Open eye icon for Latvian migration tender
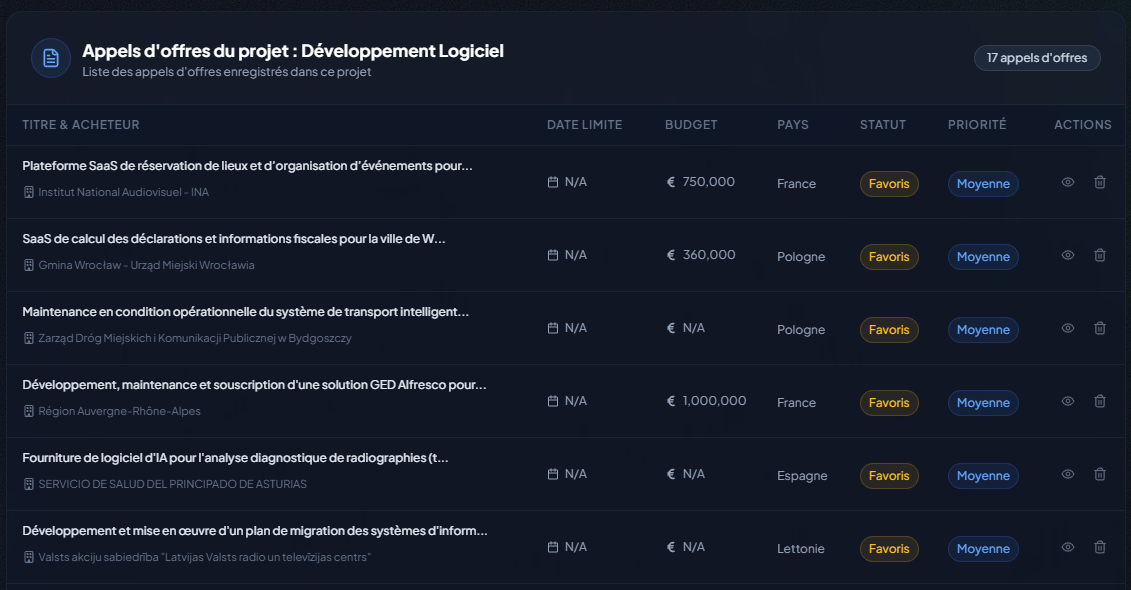The height and width of the screenshot is (590, 1131). coord(1068,548)
